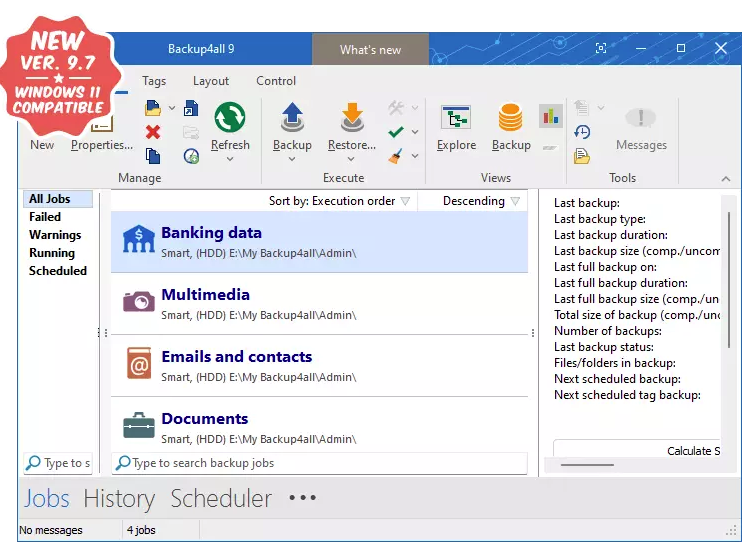This screenshot has height=551, width=747.
Task: Select the Multimedia job title
Action: click(205, 294)
